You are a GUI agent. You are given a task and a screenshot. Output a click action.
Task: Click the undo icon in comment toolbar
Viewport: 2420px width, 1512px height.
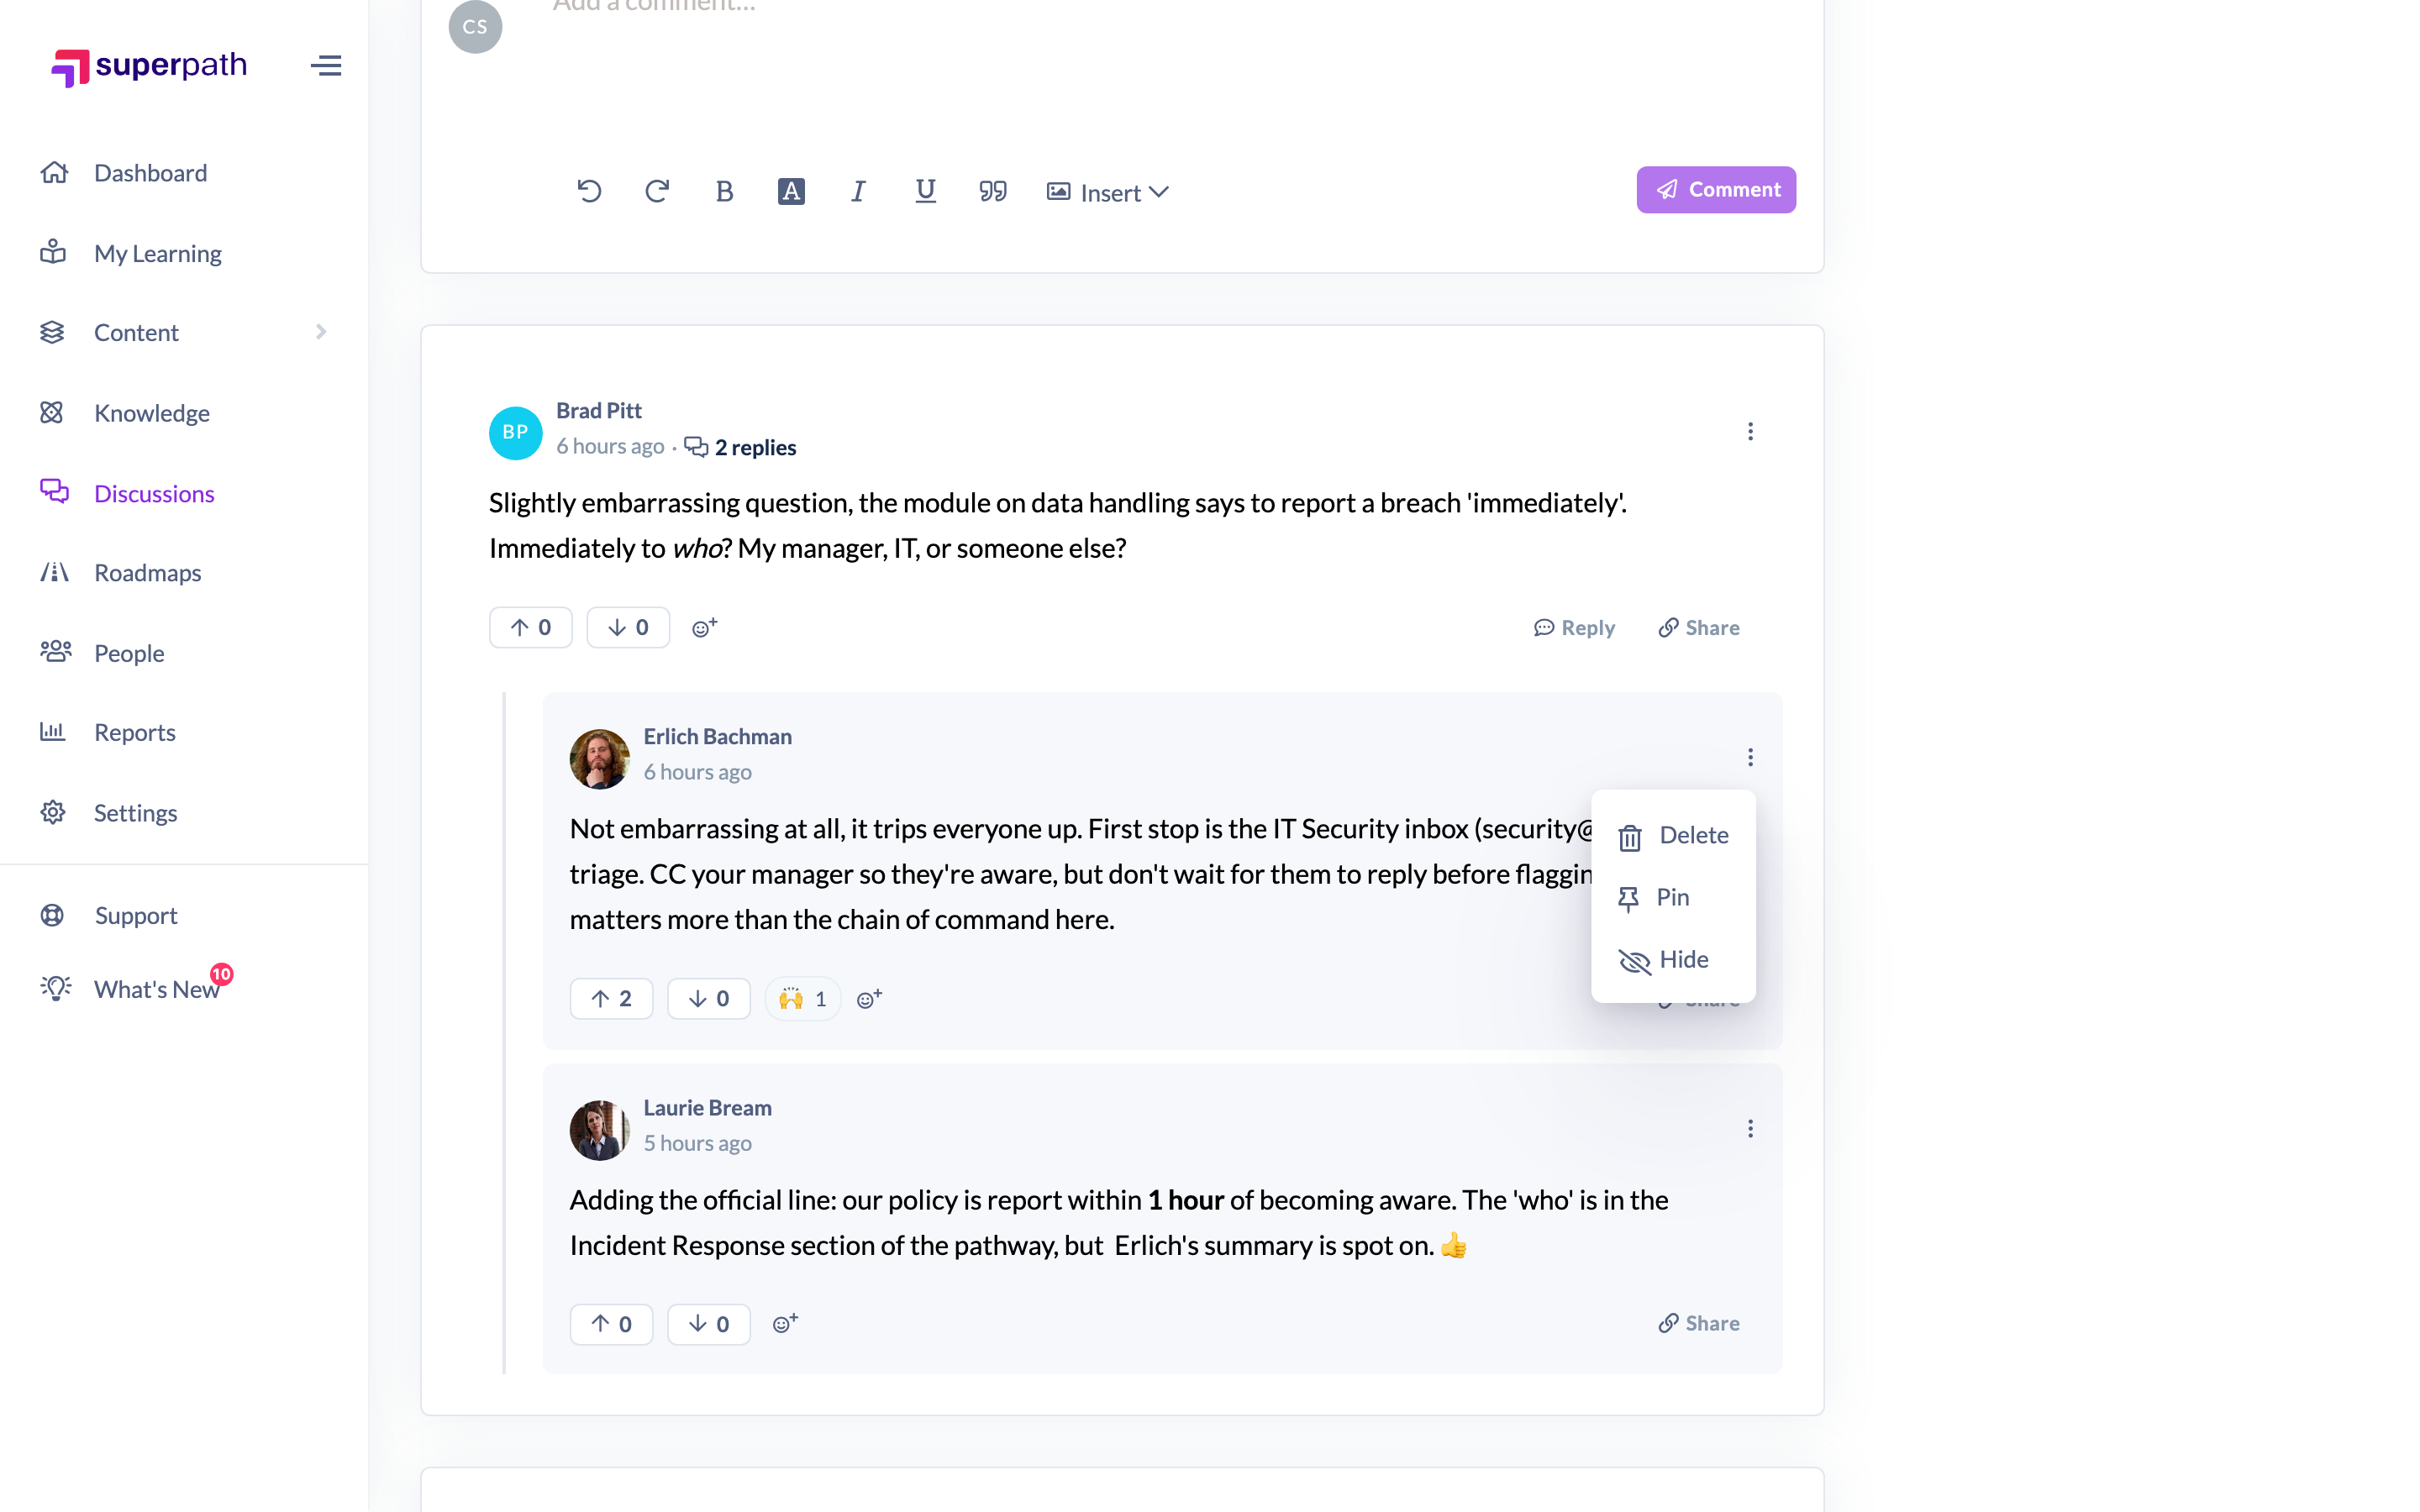click(589, 191)
